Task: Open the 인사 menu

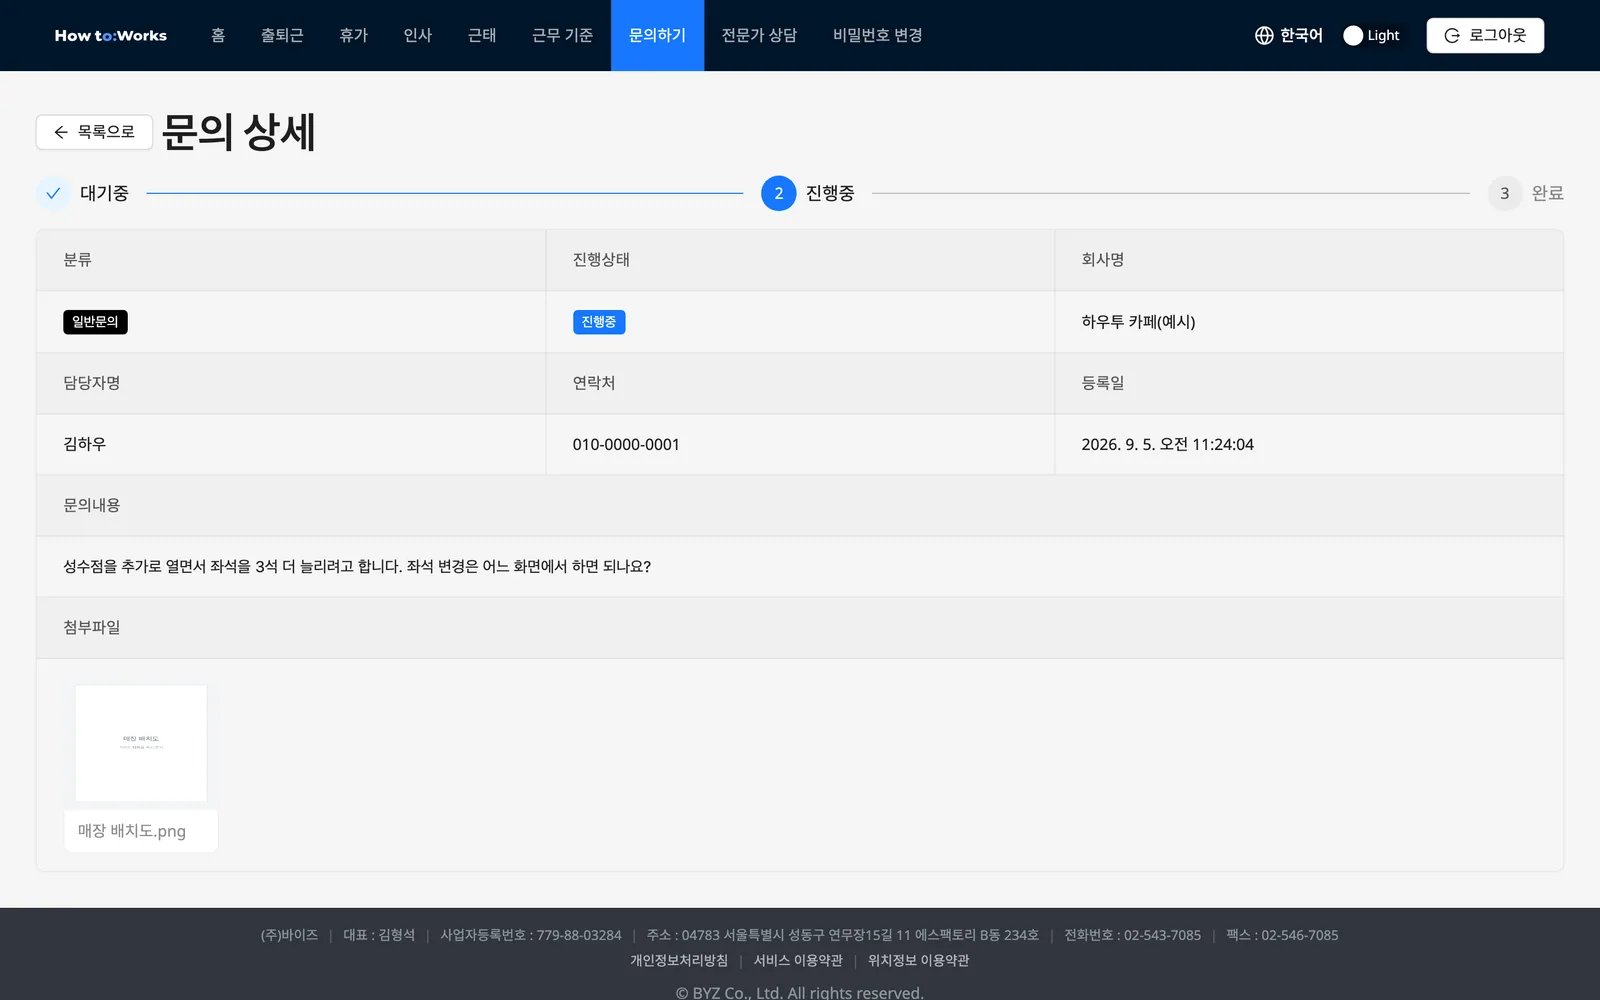Action: pyautogui.click(x=418, y=35)
